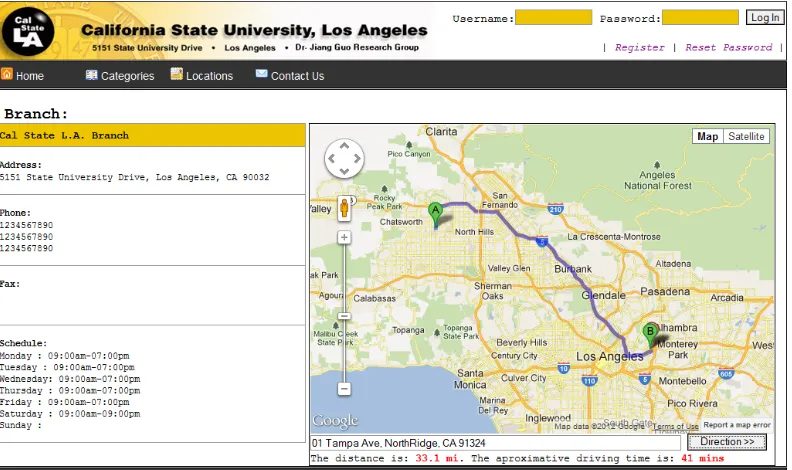The image size is (792, 470).
Task: Click the 33.1 mi distance value
Action: [437, 458]
